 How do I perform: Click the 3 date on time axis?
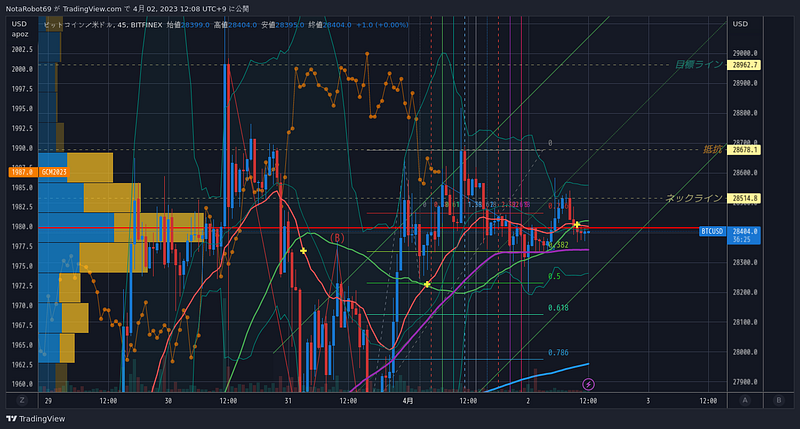[x=648, y=401]
